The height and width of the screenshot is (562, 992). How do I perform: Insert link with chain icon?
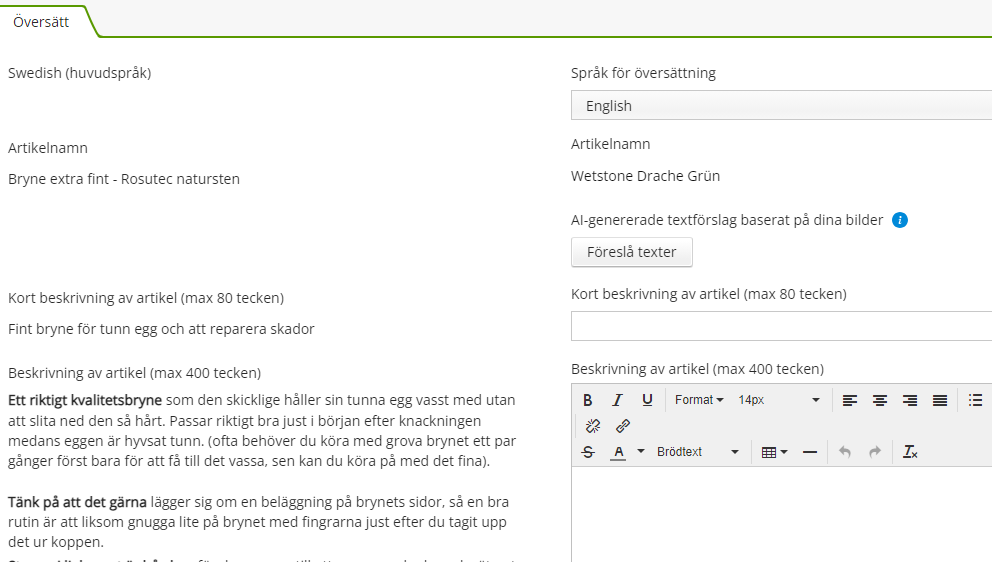click(x=623, y=426)
